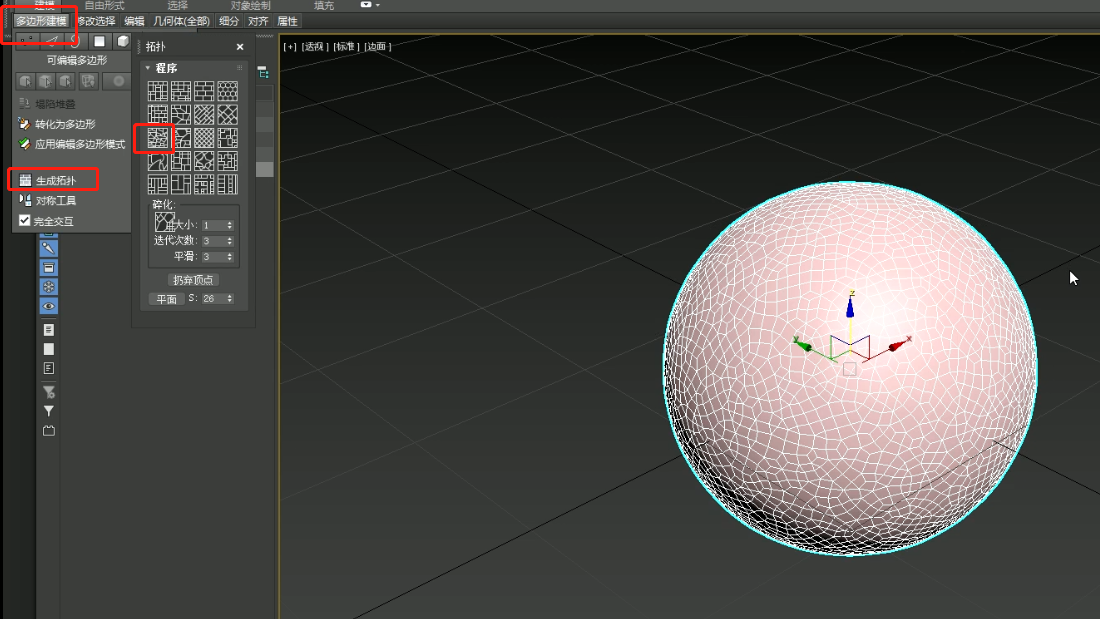Viewport: 1100px width, 619px height.
Task: Click 应用编辑多边形模式 toggle
Action: (72, 144)
